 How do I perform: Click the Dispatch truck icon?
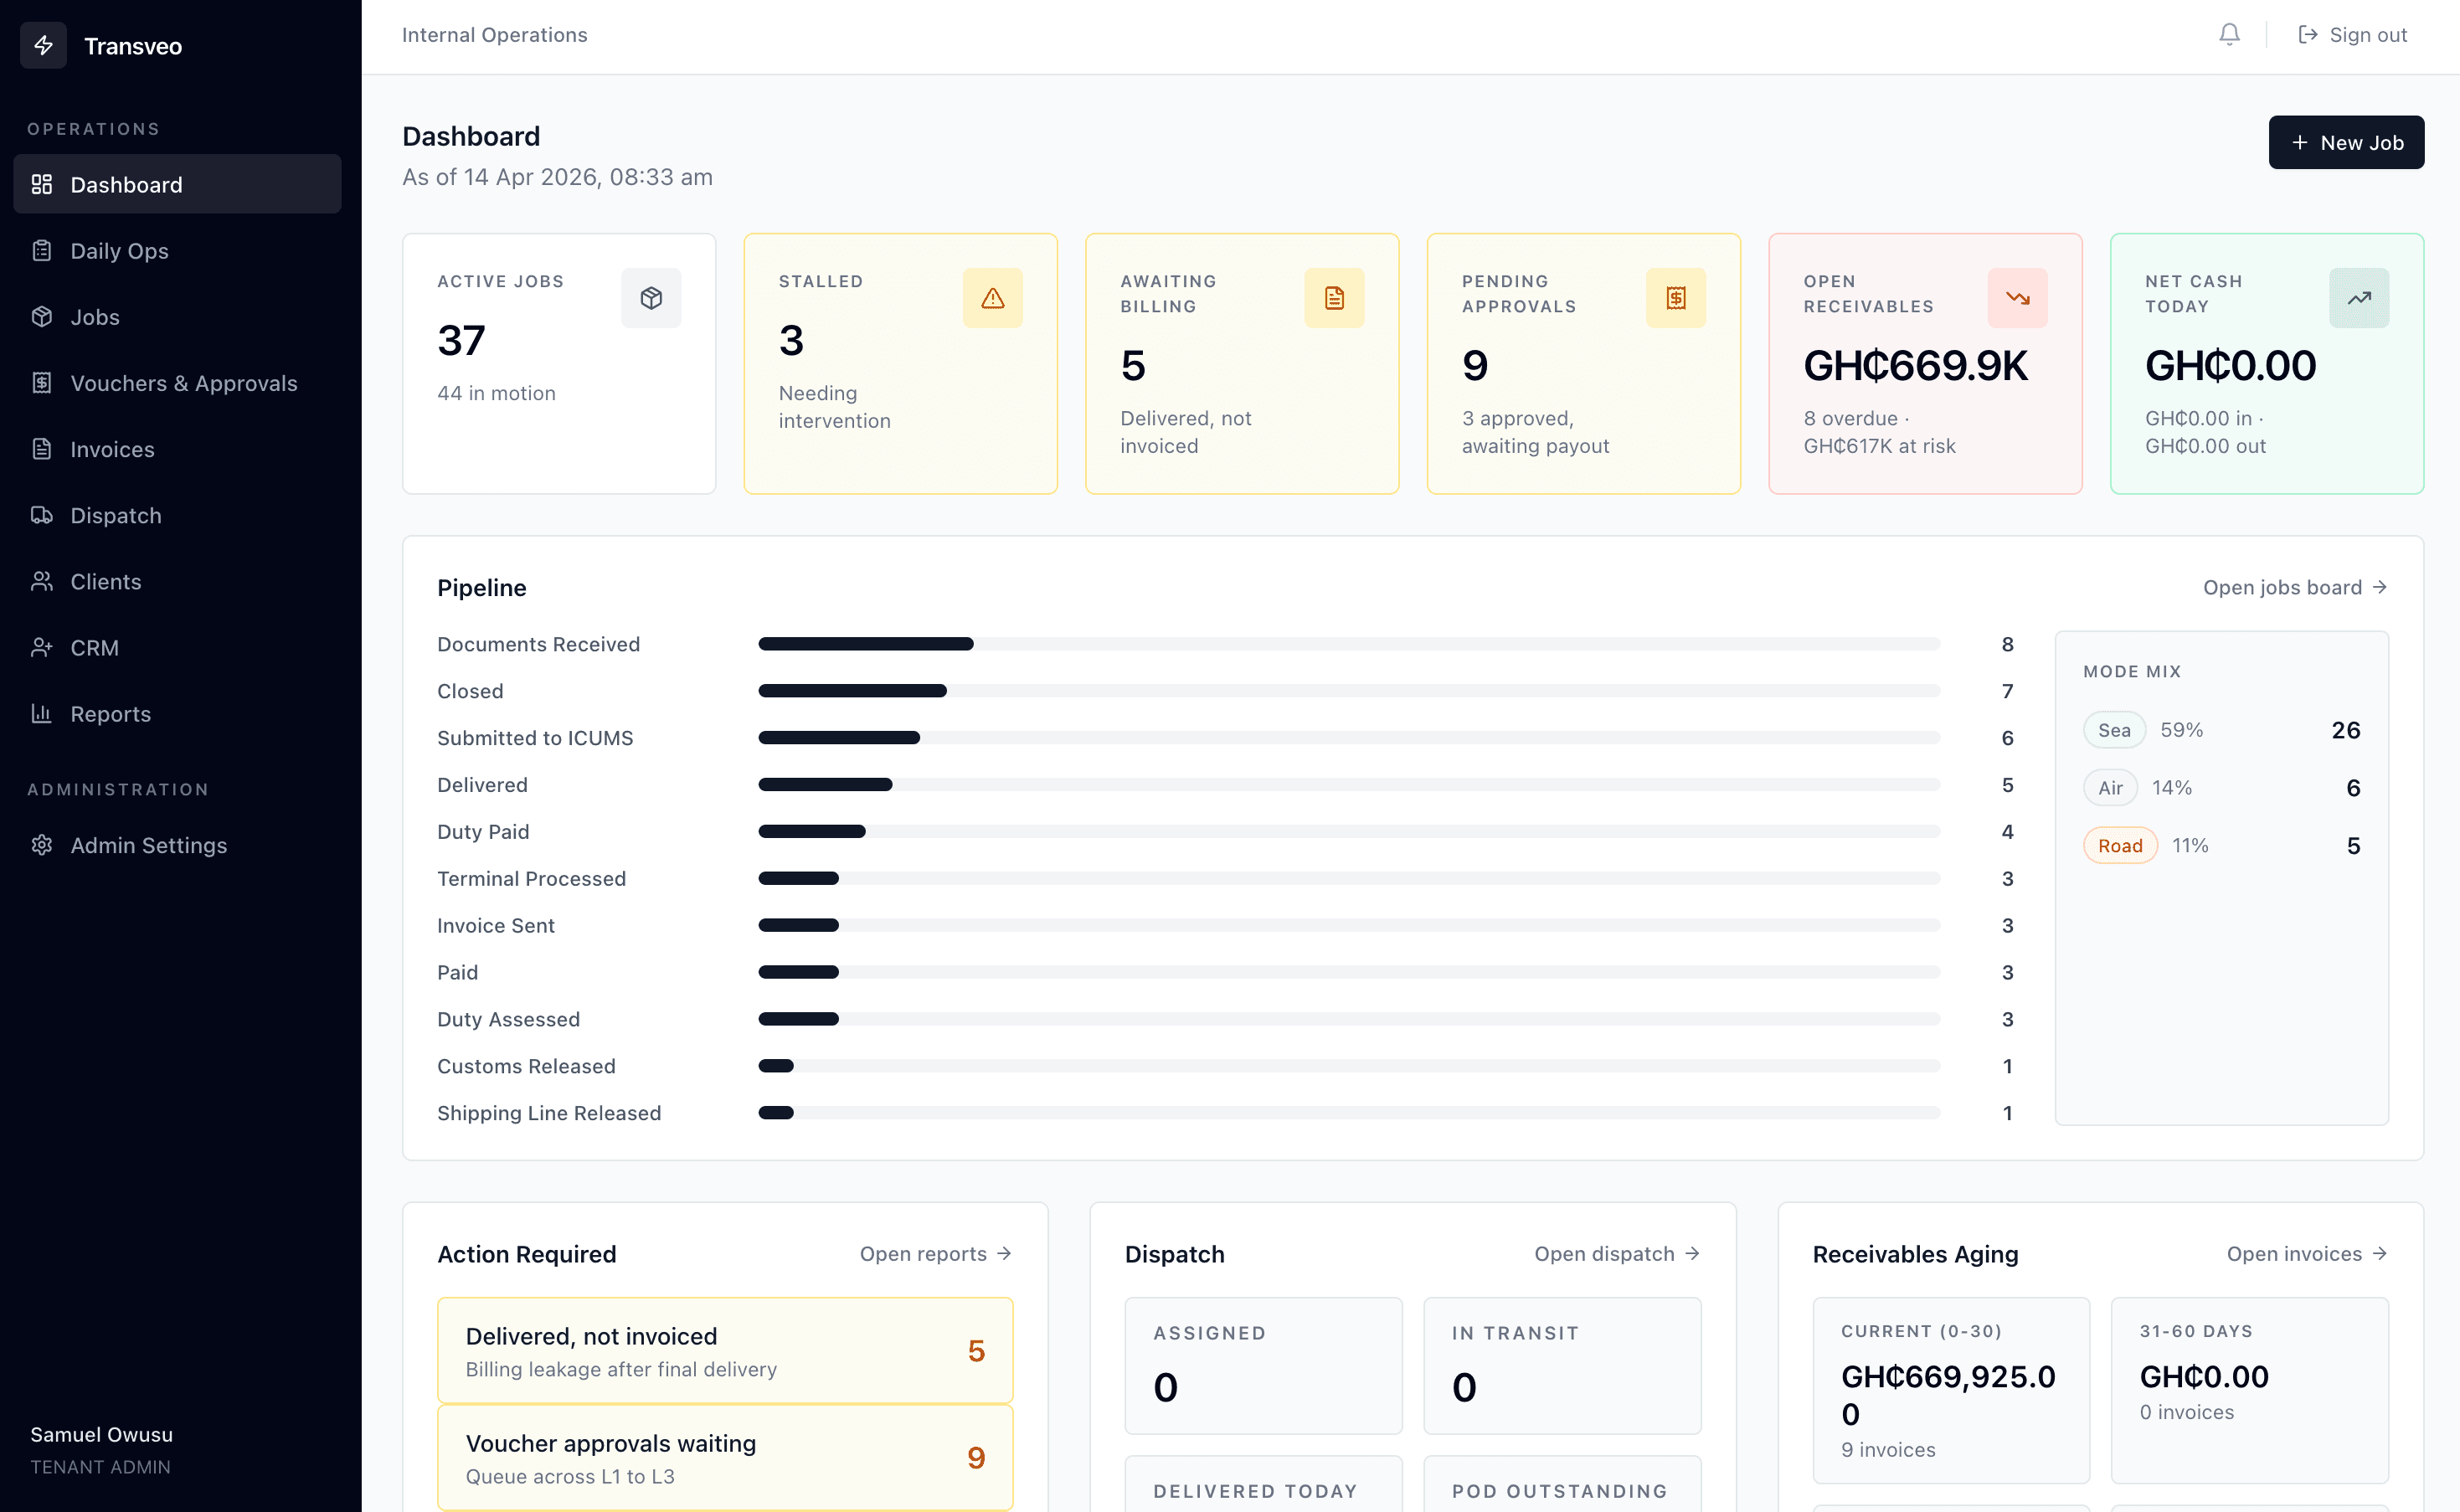(x=42, y=514)
